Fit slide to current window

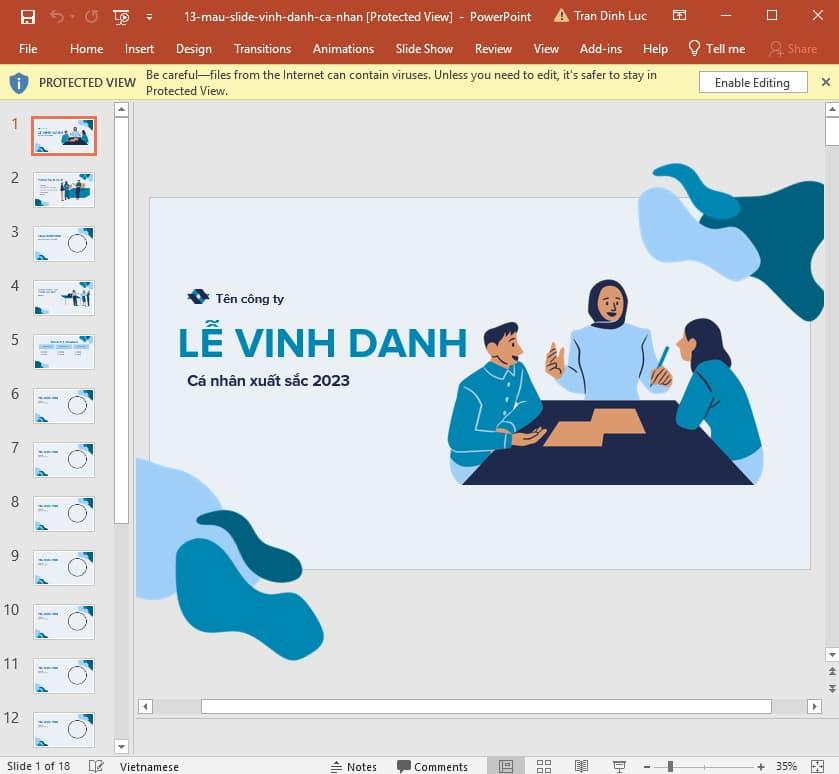(816, 765)
